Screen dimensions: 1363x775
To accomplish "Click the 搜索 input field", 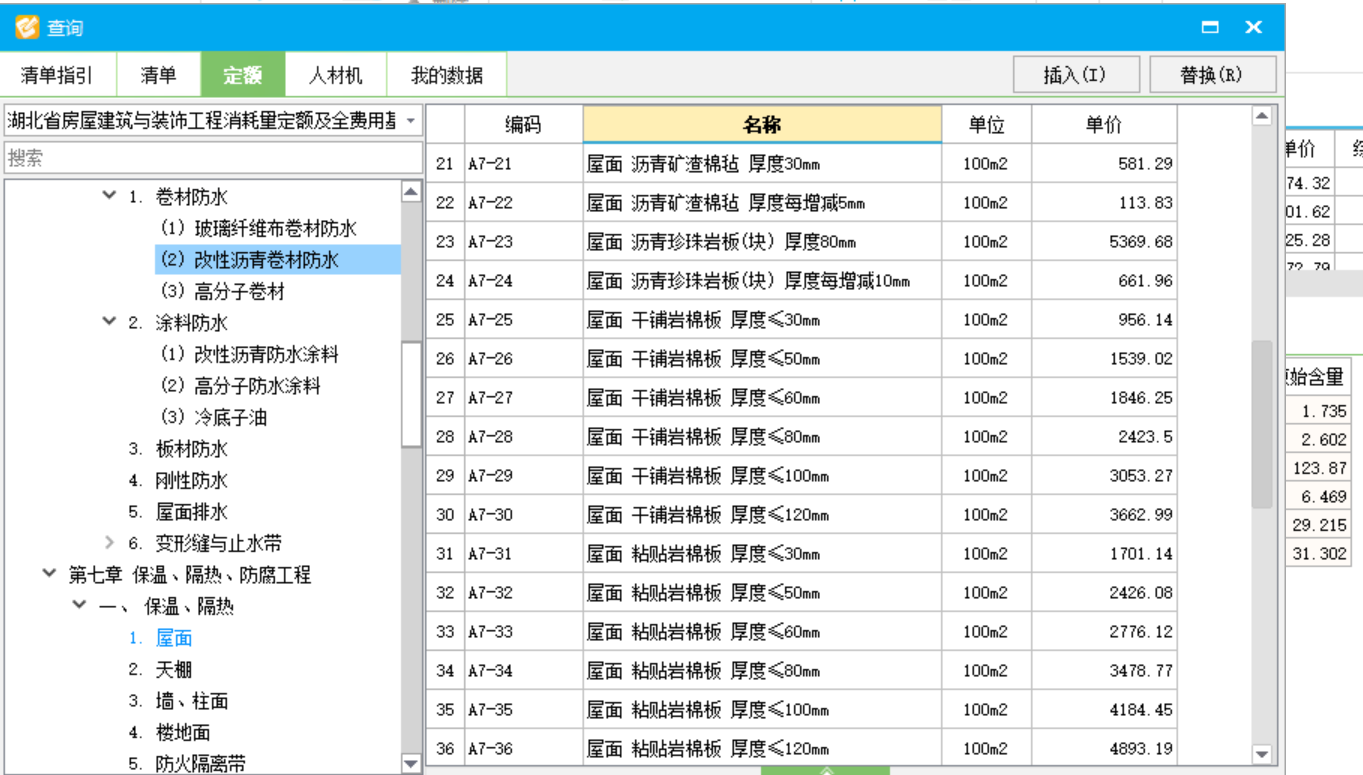I will tap(213, 157).
